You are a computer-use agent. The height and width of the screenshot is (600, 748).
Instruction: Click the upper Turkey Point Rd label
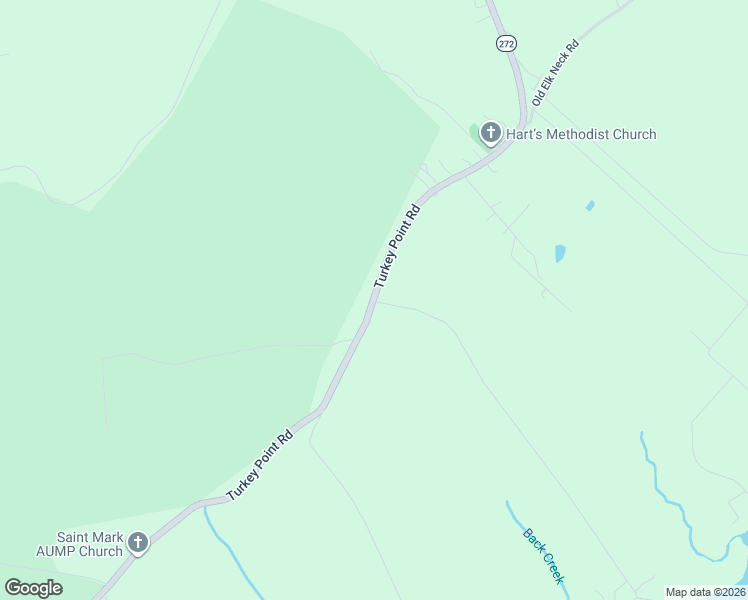(397, 246)
